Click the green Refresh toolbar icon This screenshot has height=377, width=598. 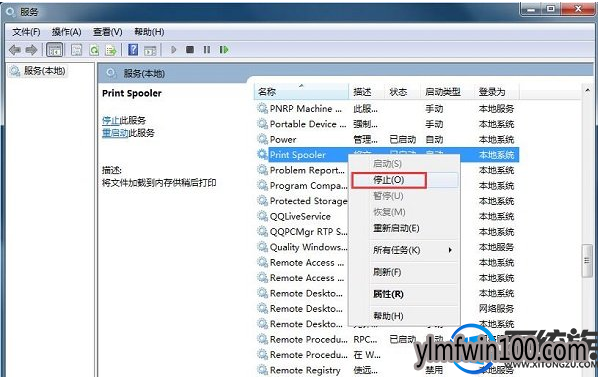click(x=94, y=50)
